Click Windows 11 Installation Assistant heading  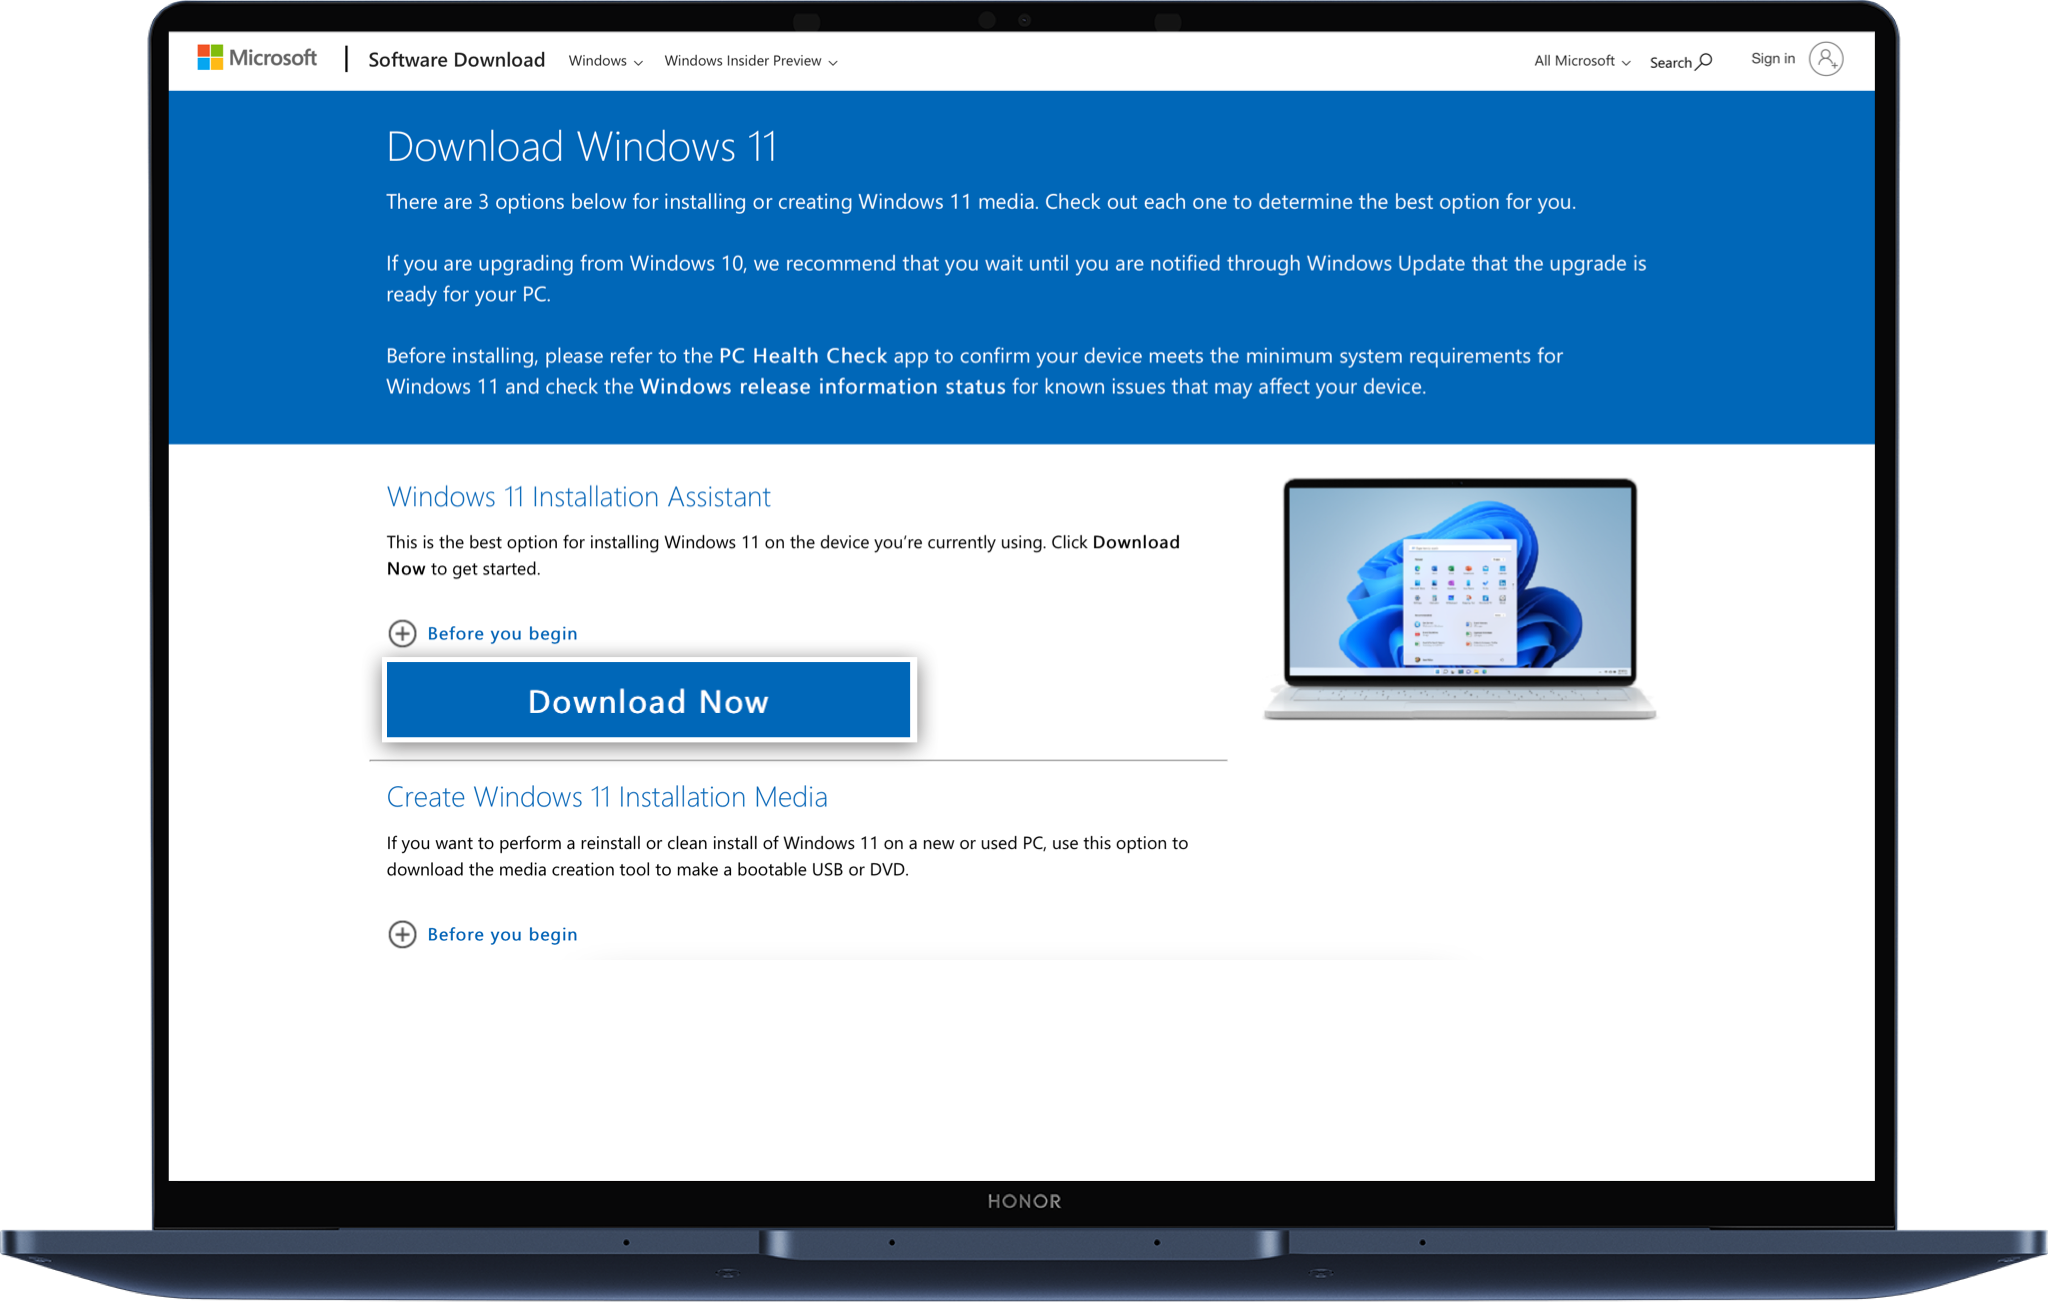[578, 497]
